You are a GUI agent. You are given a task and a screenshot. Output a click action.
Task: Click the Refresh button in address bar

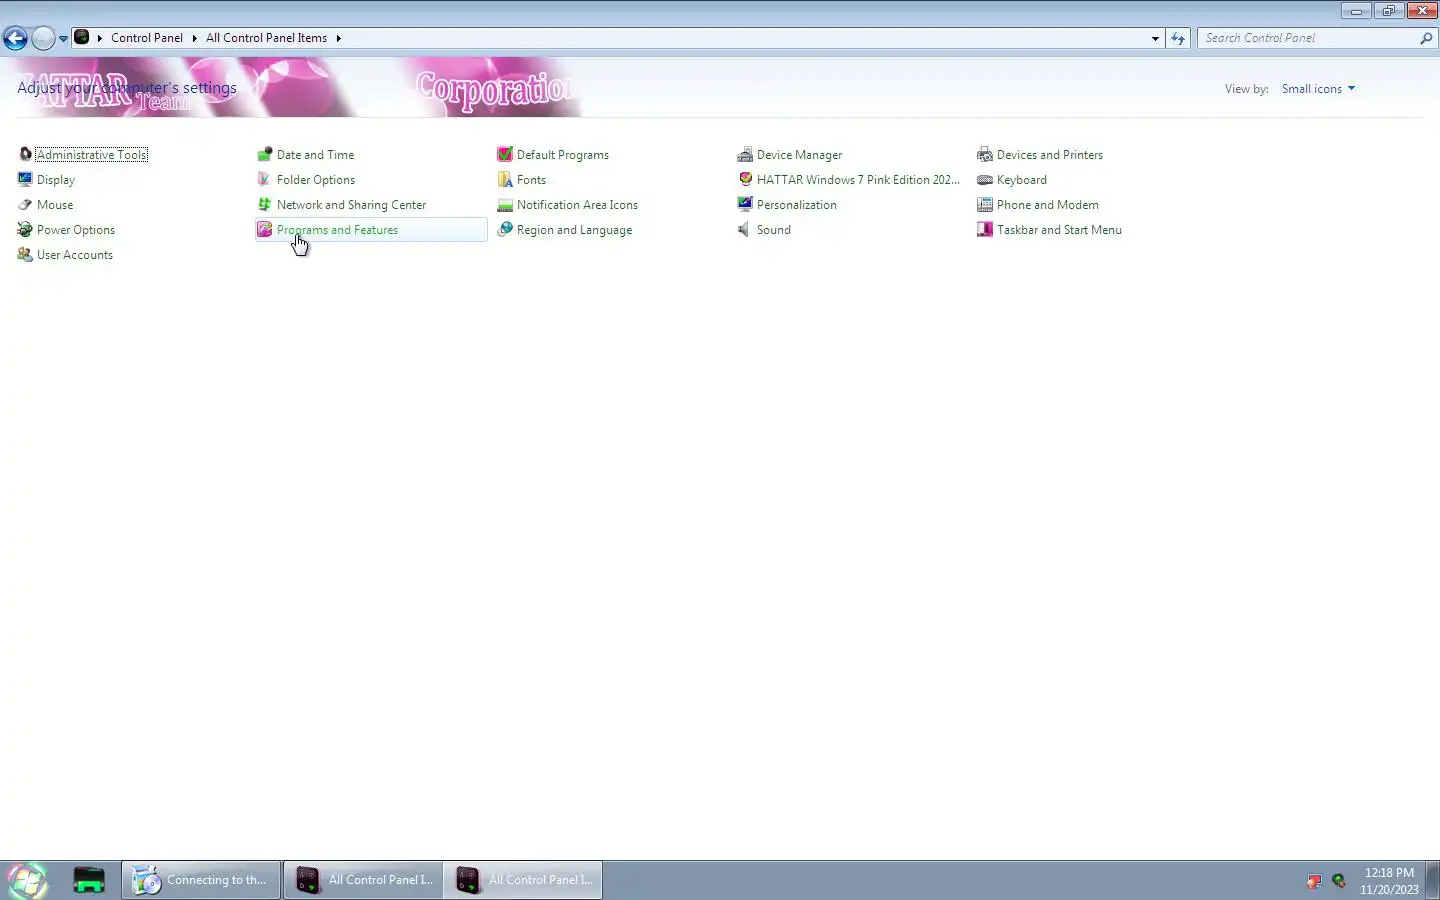[1178, 38]
